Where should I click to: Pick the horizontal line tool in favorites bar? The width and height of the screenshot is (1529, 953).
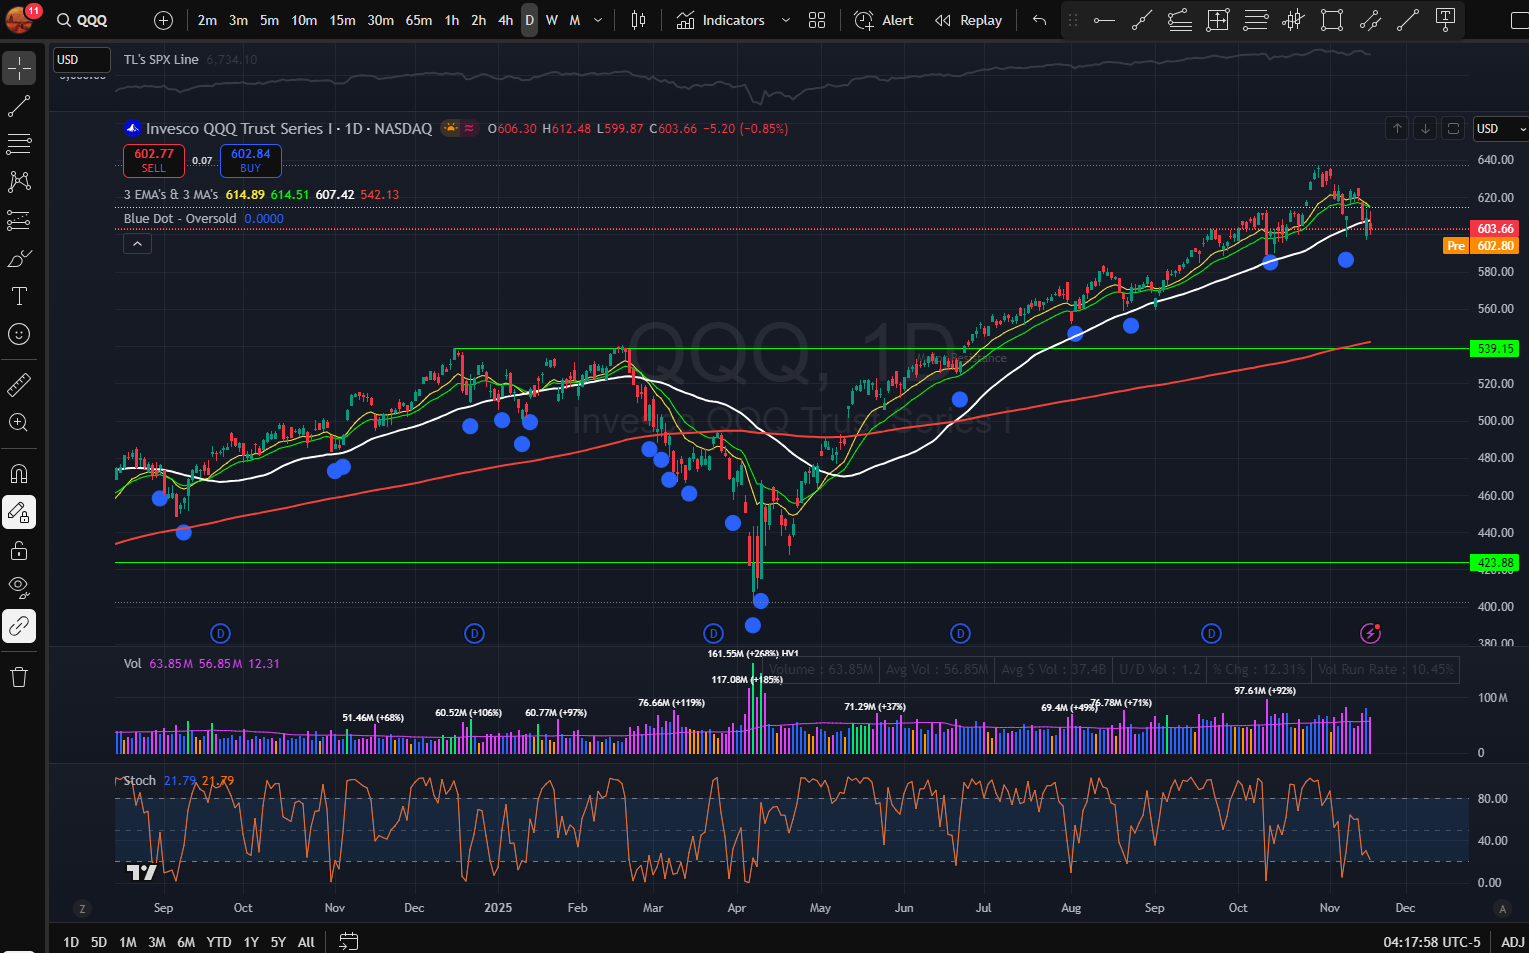(x=1104, y=20)
